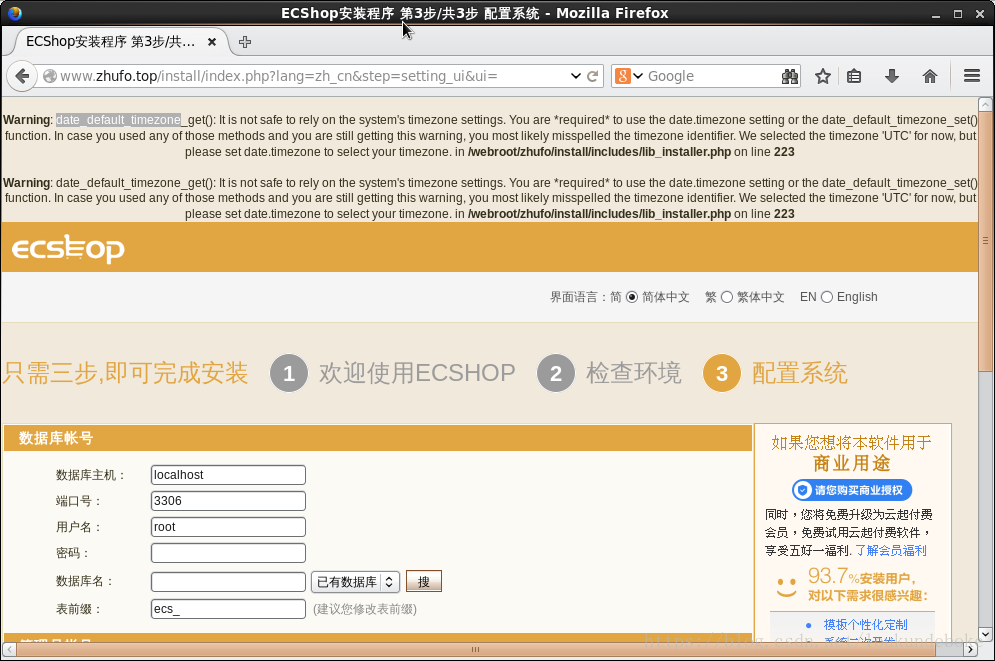Bookmark this page with the star icon
Screen dimensions: 995x661
[823, 76]
